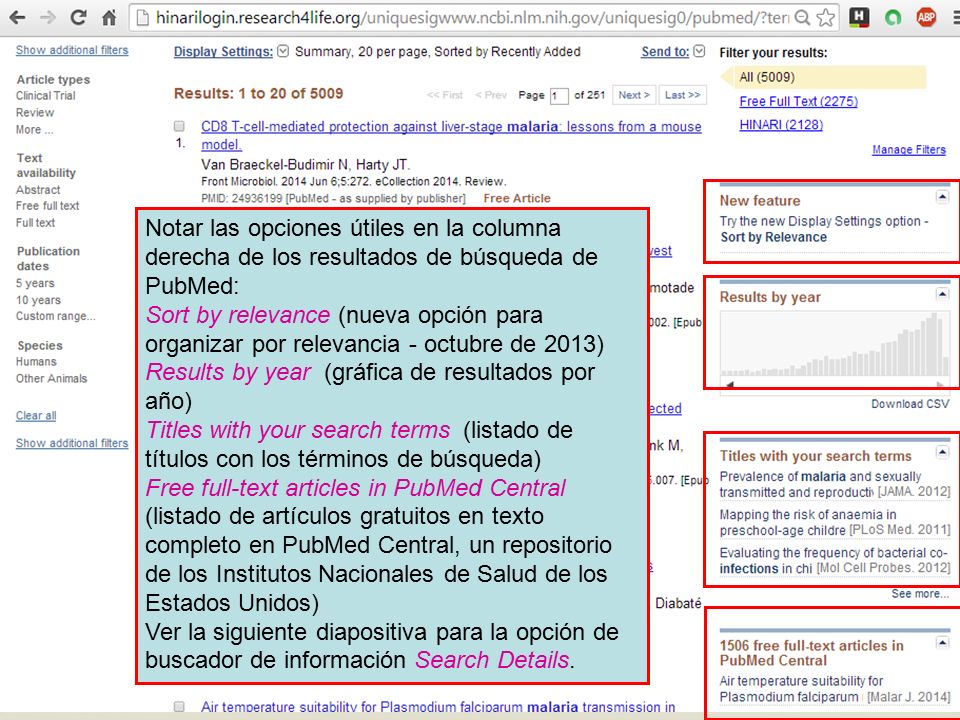Screen dimensions: 960x720
Task: Check the box beside Air temperature suitability result
Action: coord(179,707)
